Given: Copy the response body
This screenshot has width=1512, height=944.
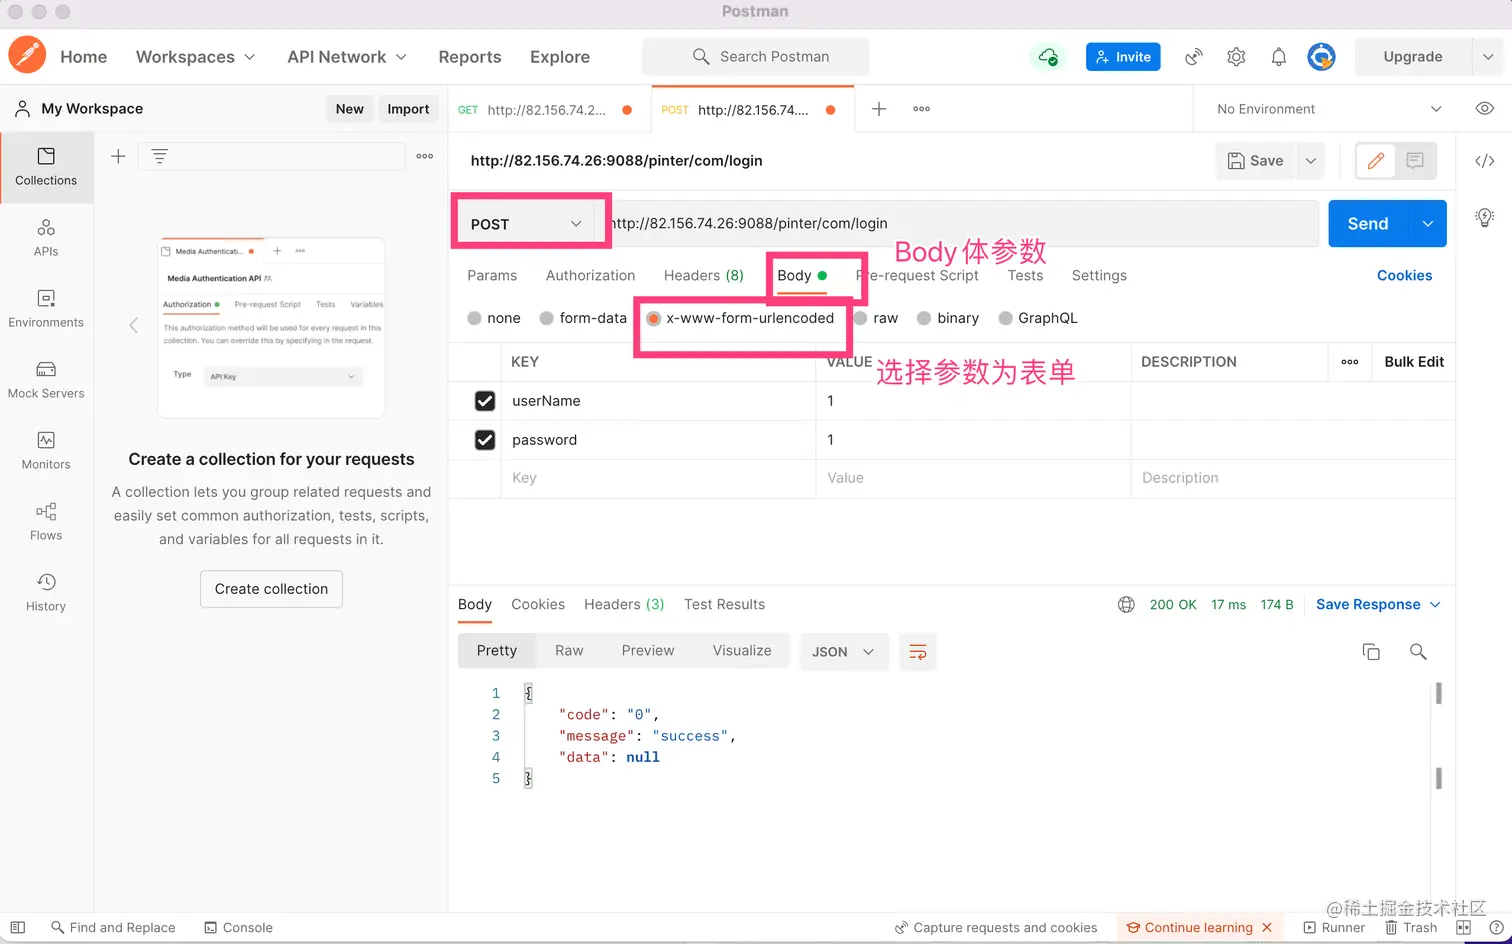Looking at the screenshot, I should coord(1371,652).
